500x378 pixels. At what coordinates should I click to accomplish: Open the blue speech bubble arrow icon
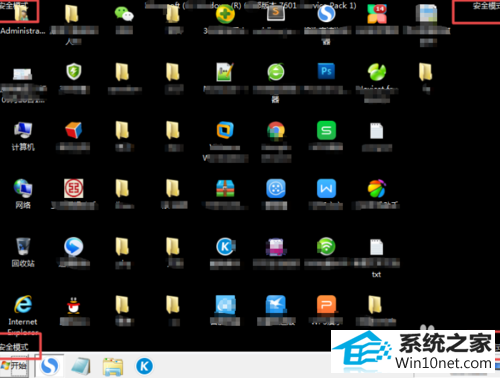[74, 247]
